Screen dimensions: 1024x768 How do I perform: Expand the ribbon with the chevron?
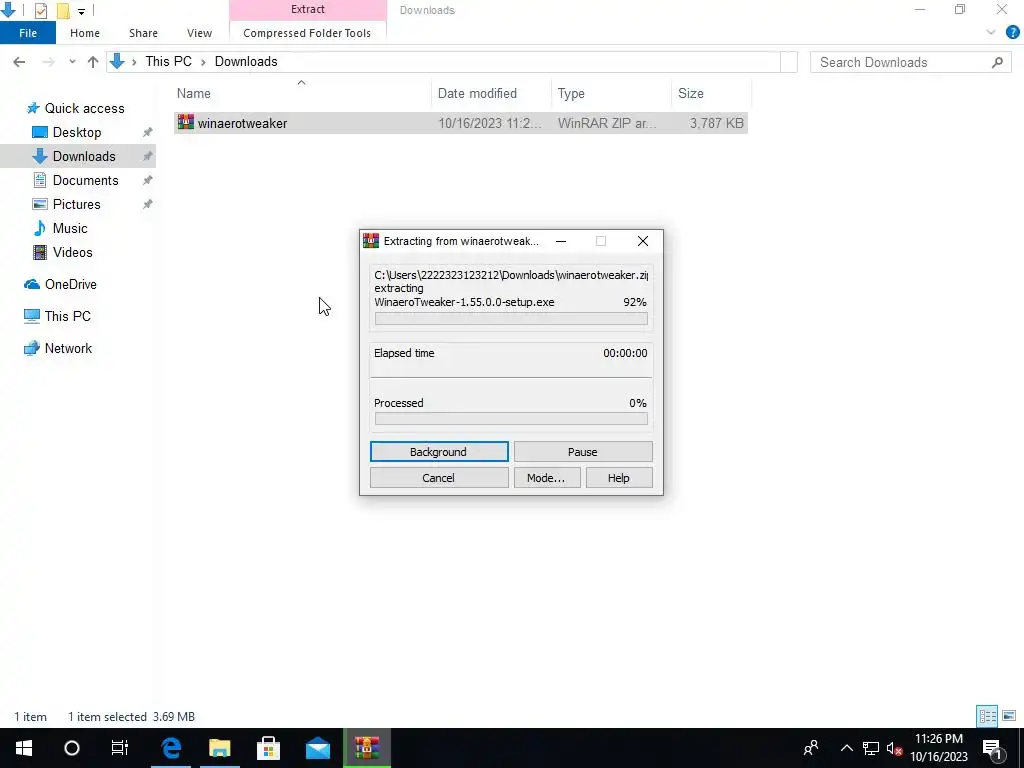pos(991,32)
